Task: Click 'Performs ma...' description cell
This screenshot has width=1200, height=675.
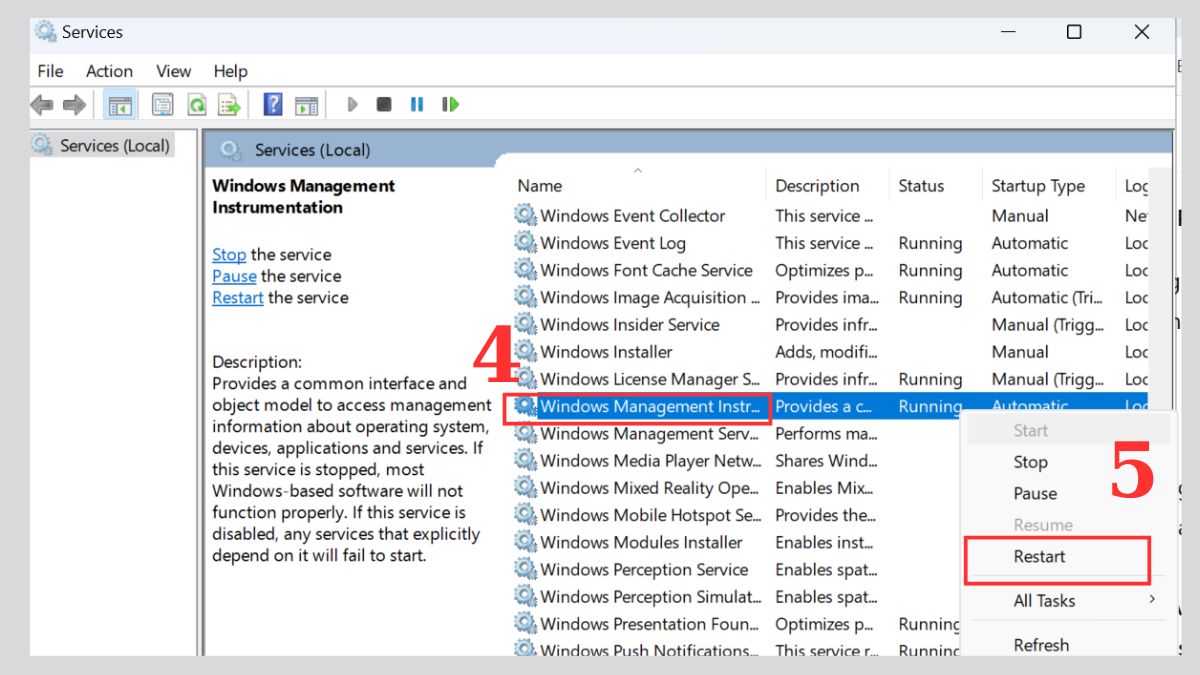Action: point(826,433)
